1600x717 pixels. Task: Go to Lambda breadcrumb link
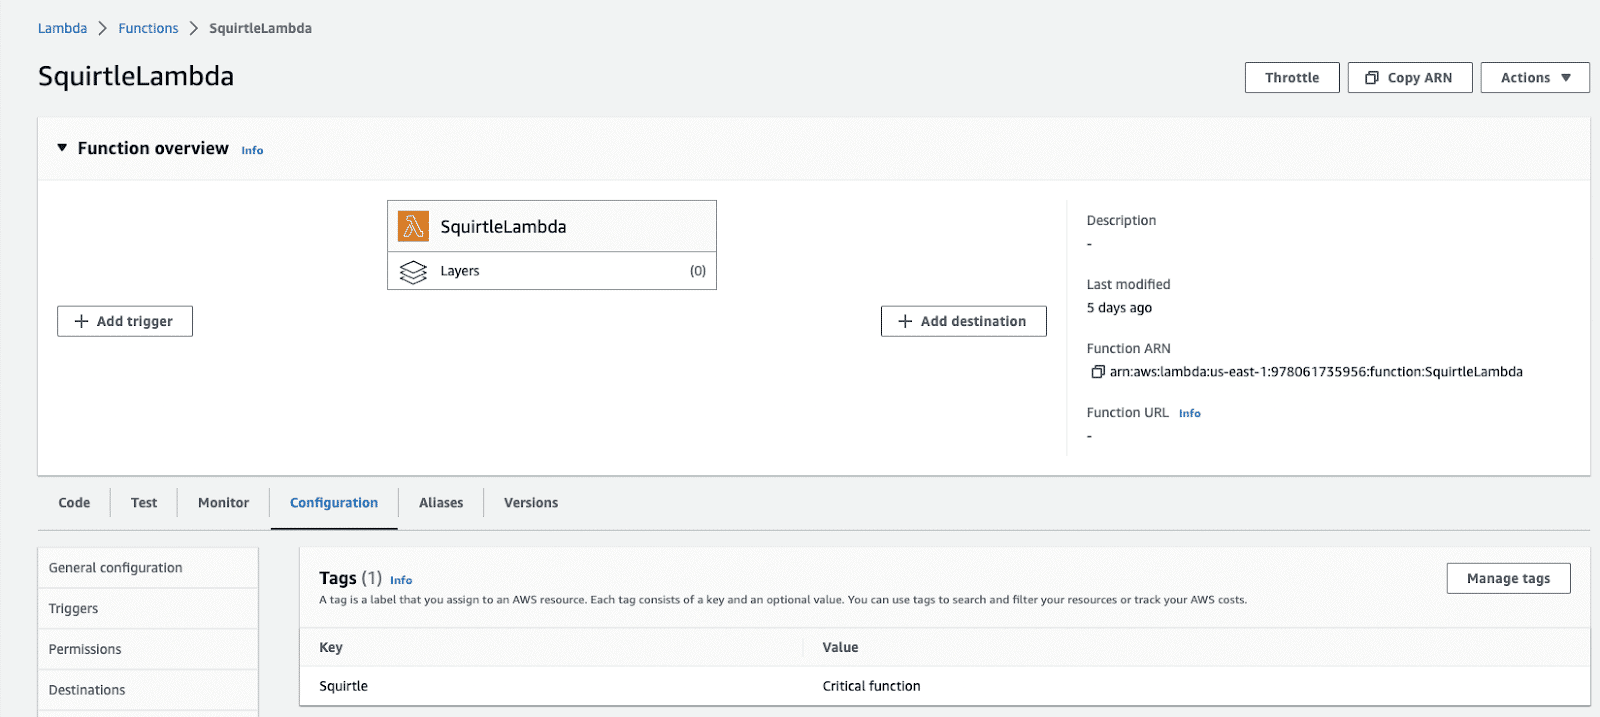(62, 28)
